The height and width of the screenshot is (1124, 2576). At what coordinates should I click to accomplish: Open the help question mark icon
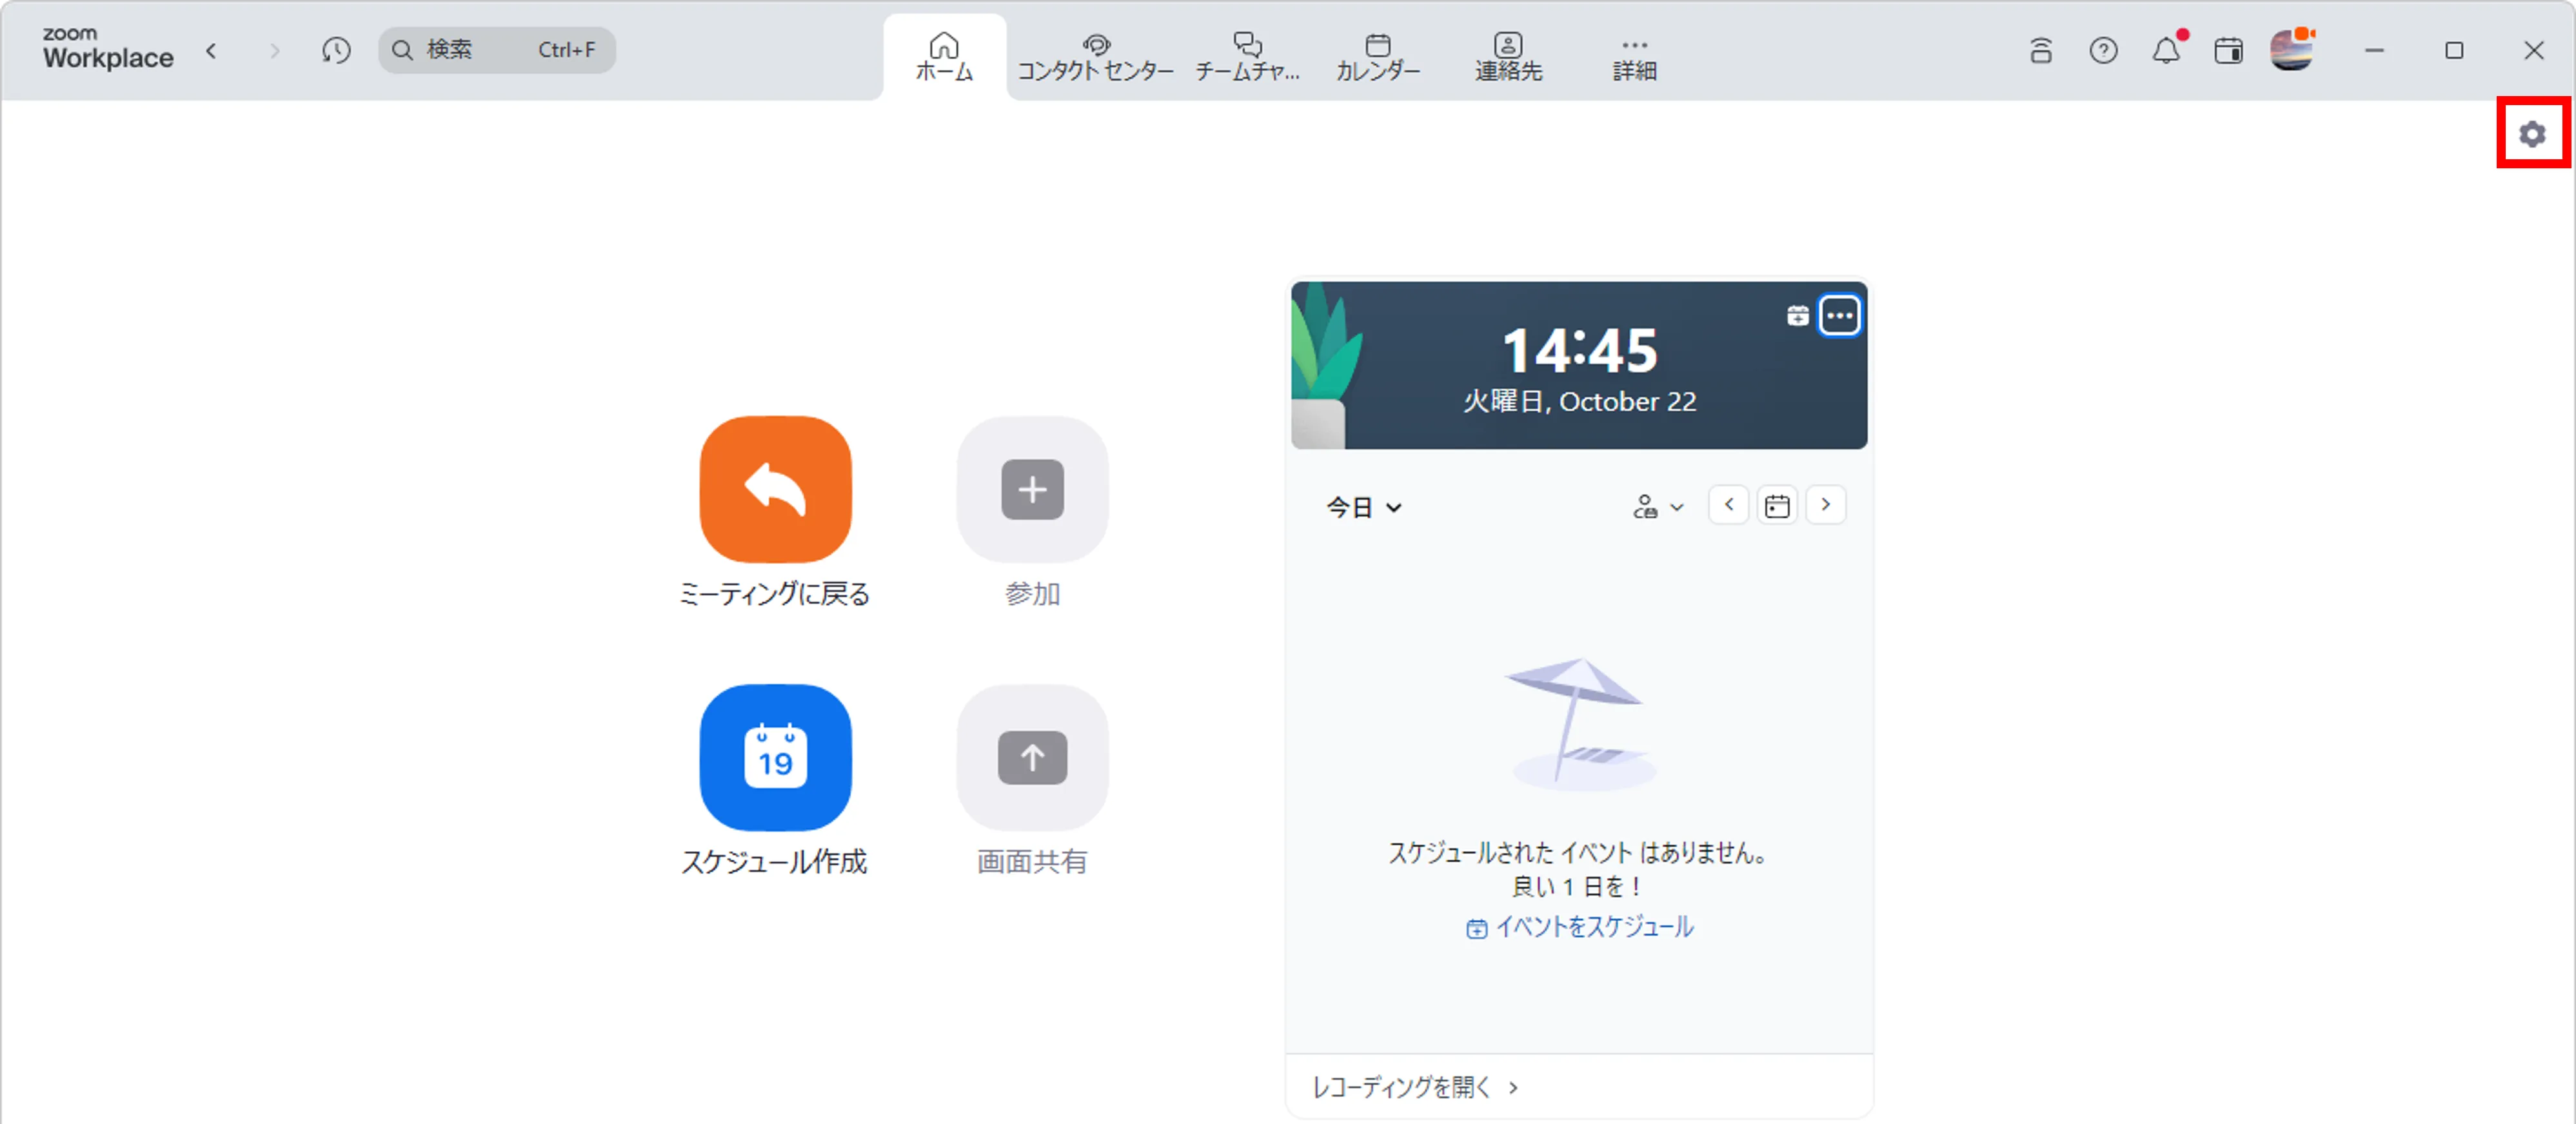(2103, 50)
